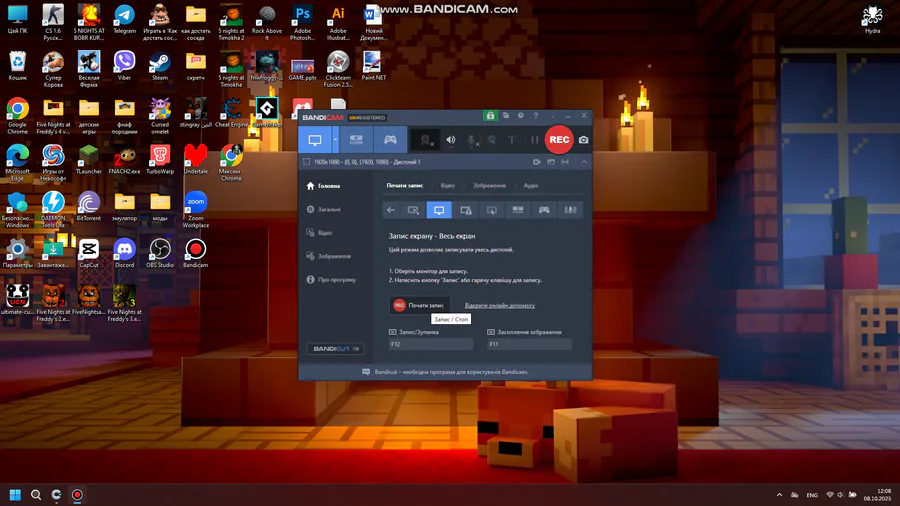Collapse the panel with the up chevron
Viewport: 900px width, 506px height.
(x=584, y=162)
